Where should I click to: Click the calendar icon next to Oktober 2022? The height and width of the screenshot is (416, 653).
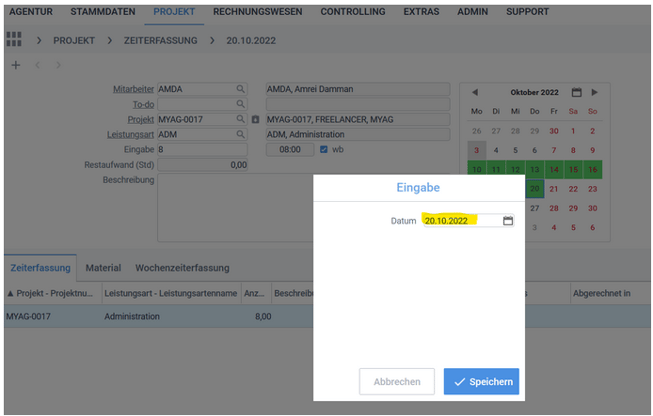point(576,92)
